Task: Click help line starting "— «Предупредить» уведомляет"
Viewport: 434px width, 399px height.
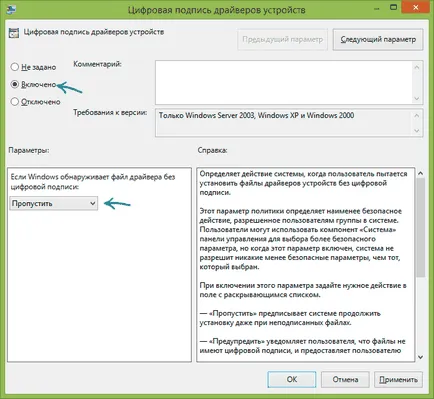Action: (302, 346)
